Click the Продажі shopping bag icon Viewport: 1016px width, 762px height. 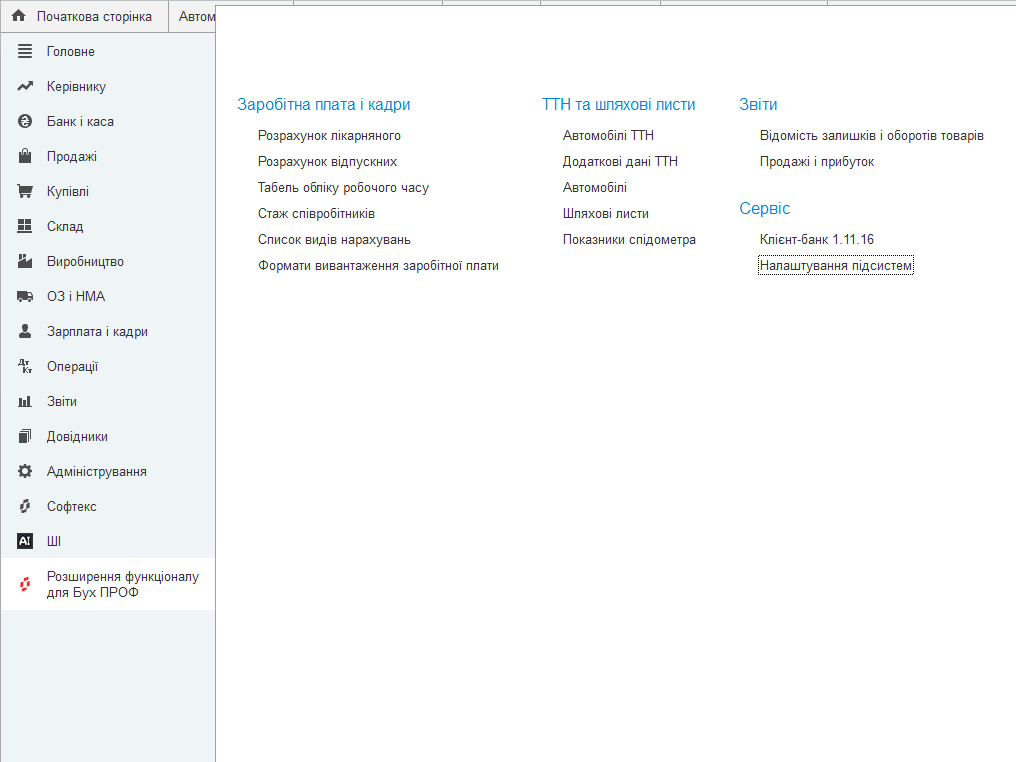[25, 156]
